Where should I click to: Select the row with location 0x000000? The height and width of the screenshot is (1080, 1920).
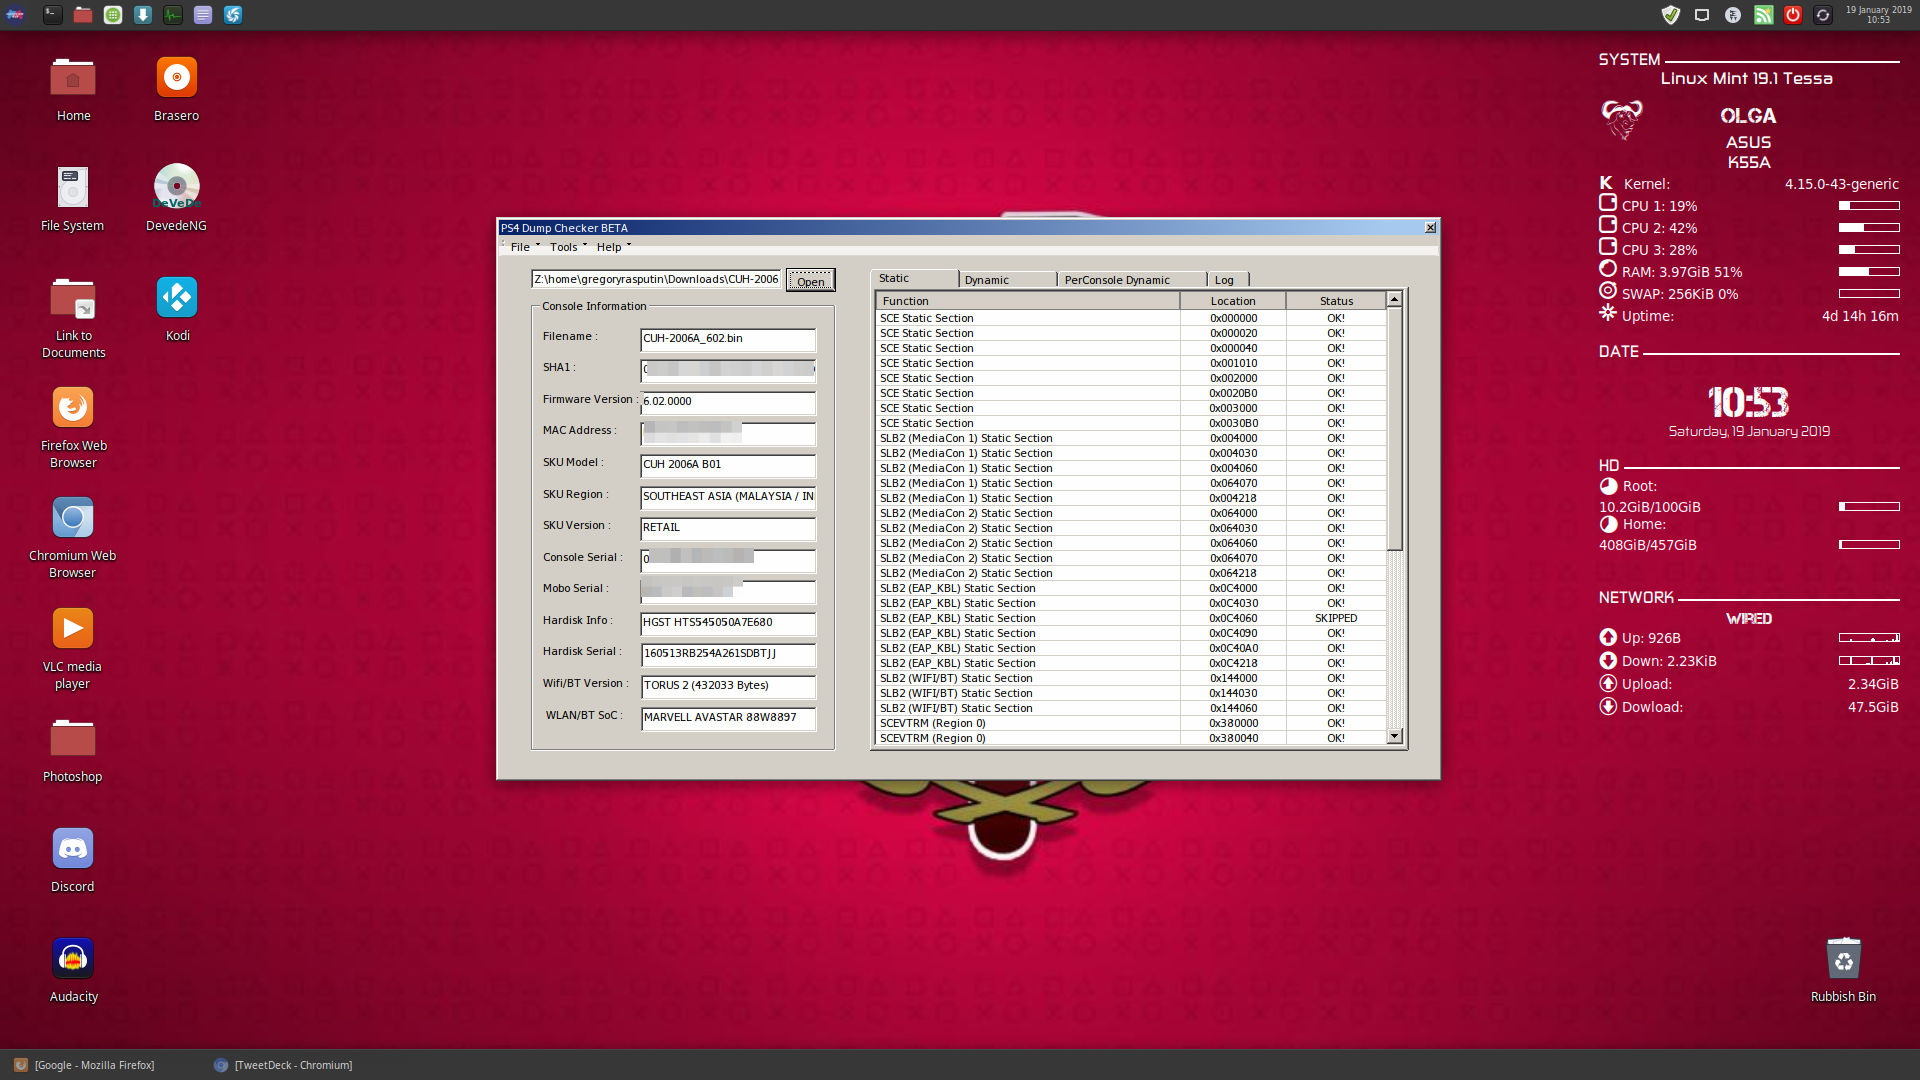(x=1131, y=318)
